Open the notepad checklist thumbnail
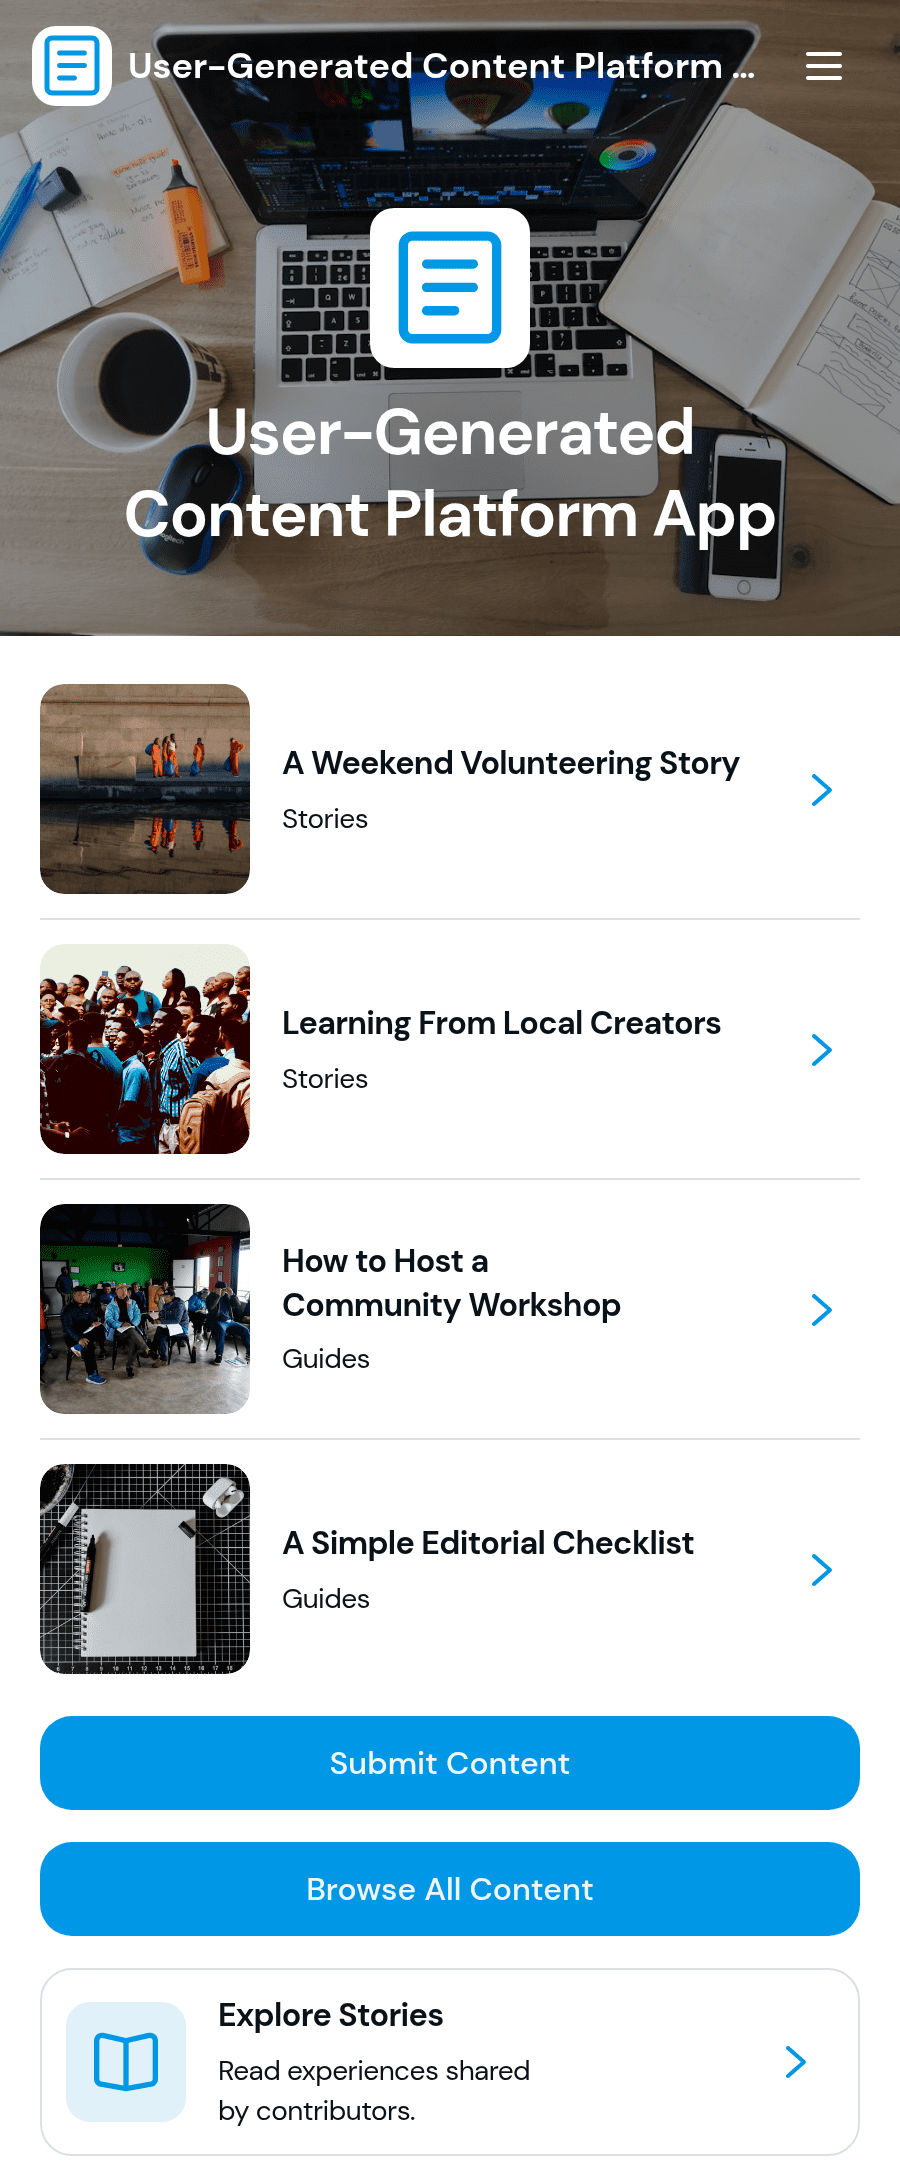The image size is (900, 2180). 145,1569
